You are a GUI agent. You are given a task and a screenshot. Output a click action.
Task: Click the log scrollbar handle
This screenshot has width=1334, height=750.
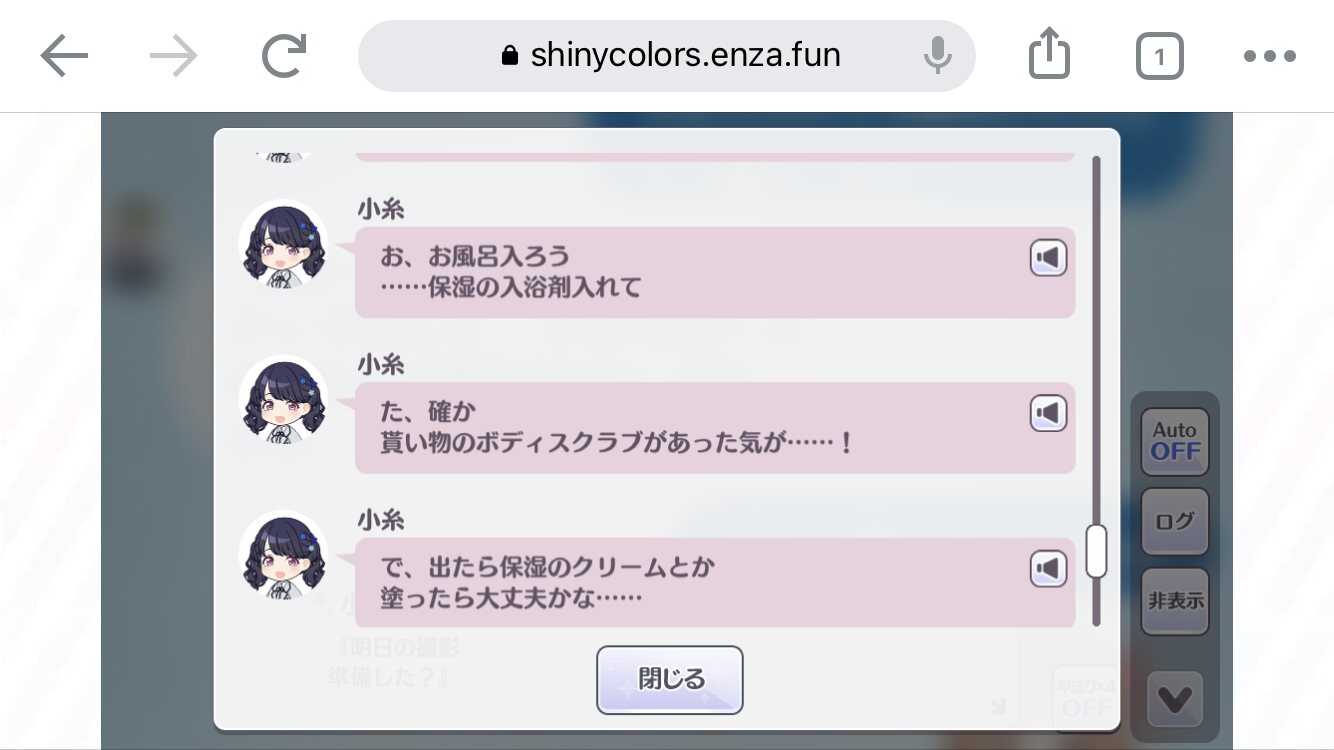[x=1096, y=551]
